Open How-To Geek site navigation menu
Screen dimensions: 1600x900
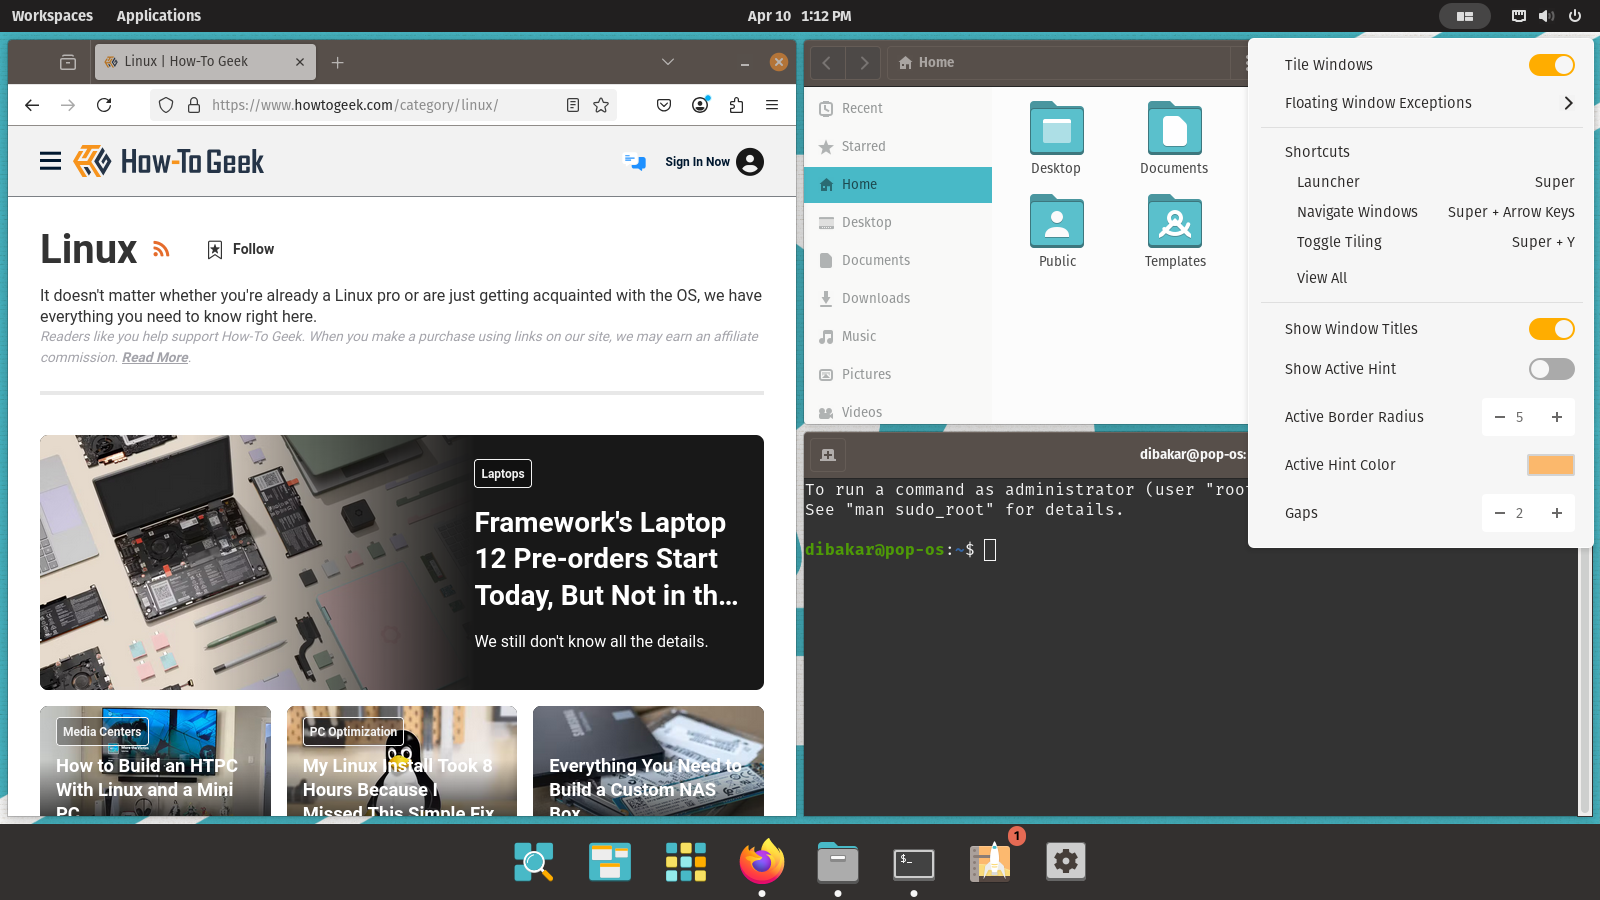pos(51,161)
